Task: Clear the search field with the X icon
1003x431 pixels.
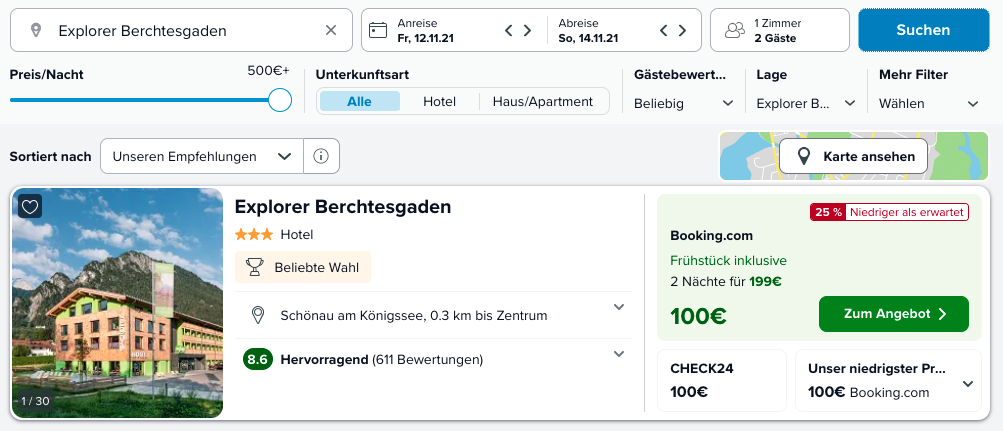Action: [x=331, y=30]
